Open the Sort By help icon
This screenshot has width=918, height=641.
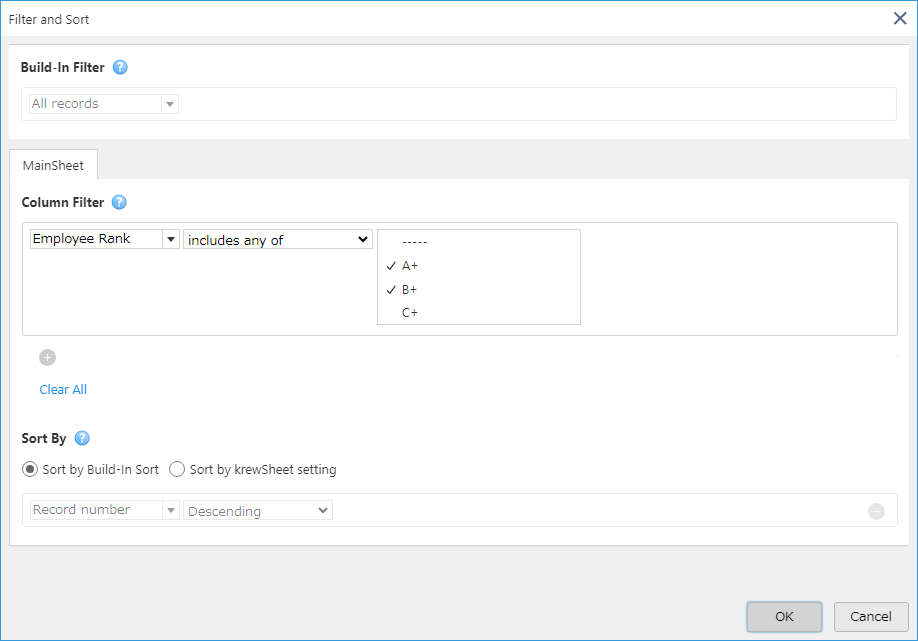point(82,438)
